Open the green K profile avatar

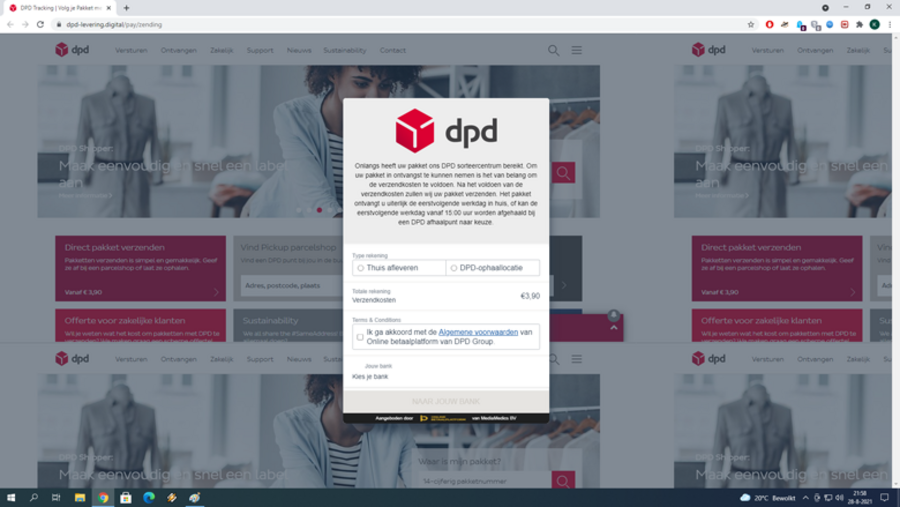875,25
